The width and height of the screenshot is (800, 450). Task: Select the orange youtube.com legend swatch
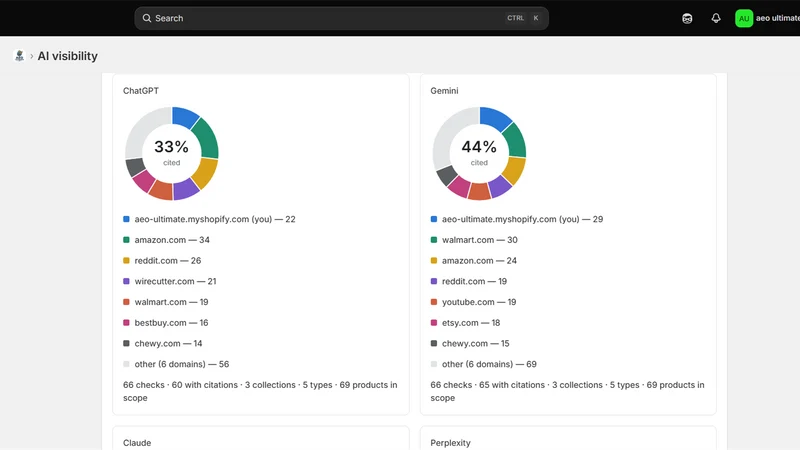[434, 302]
